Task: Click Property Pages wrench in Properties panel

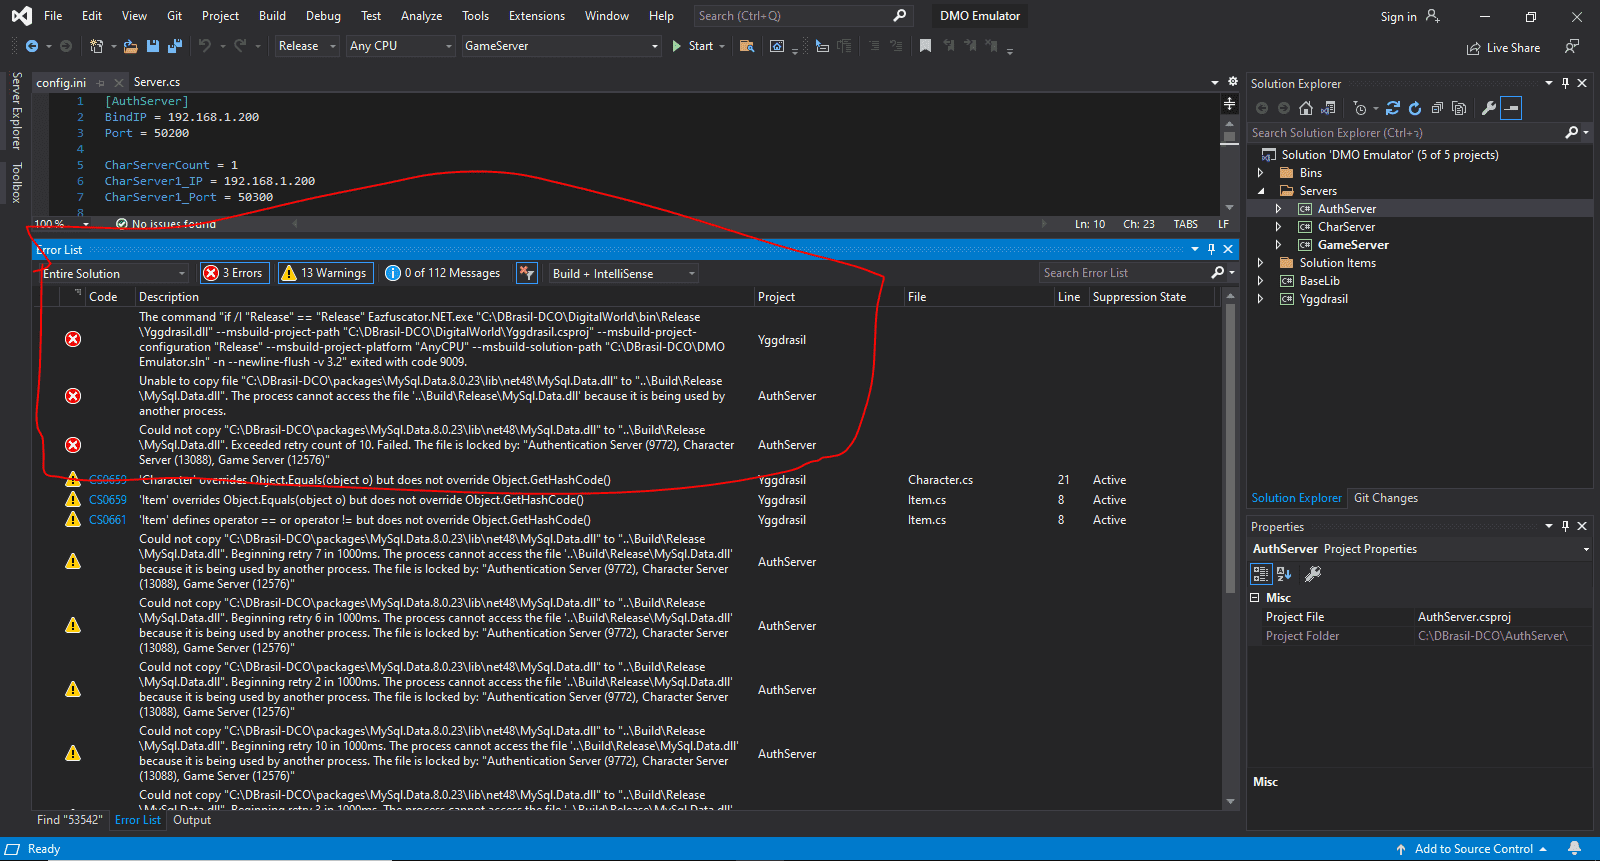Action: (1313, 574)
